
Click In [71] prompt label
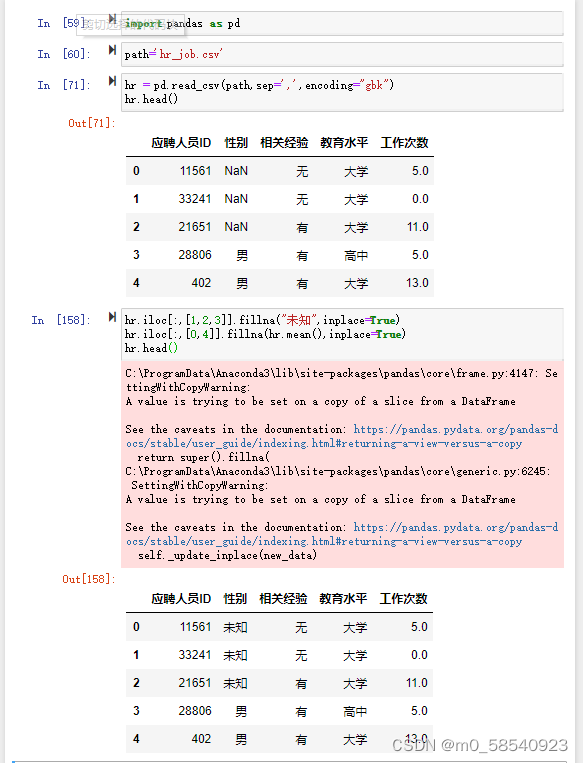(x=64, y=85)
